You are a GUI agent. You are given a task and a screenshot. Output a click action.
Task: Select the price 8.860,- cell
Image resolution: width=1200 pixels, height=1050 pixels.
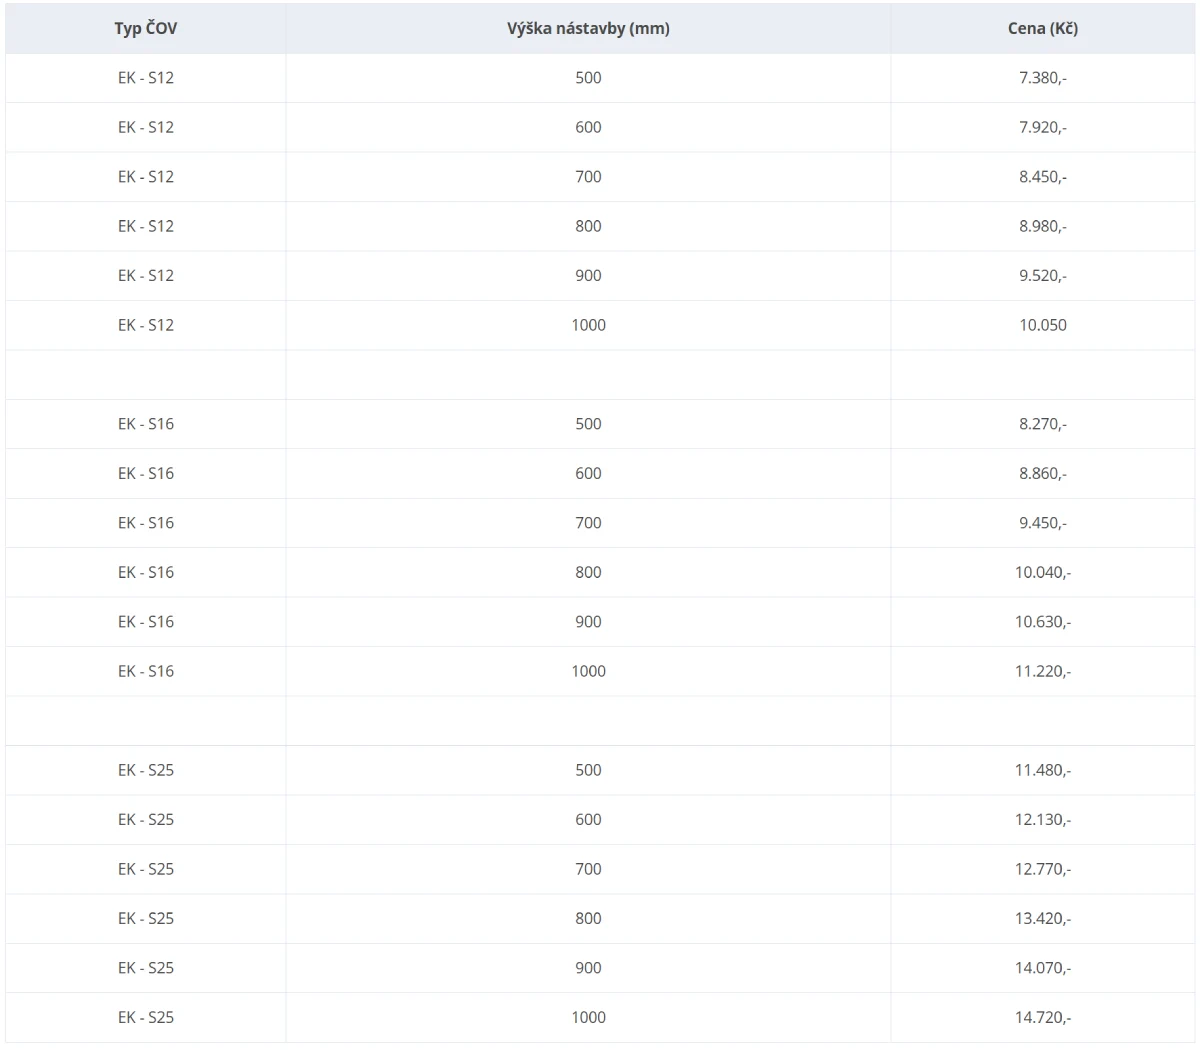pos(1043,474)
